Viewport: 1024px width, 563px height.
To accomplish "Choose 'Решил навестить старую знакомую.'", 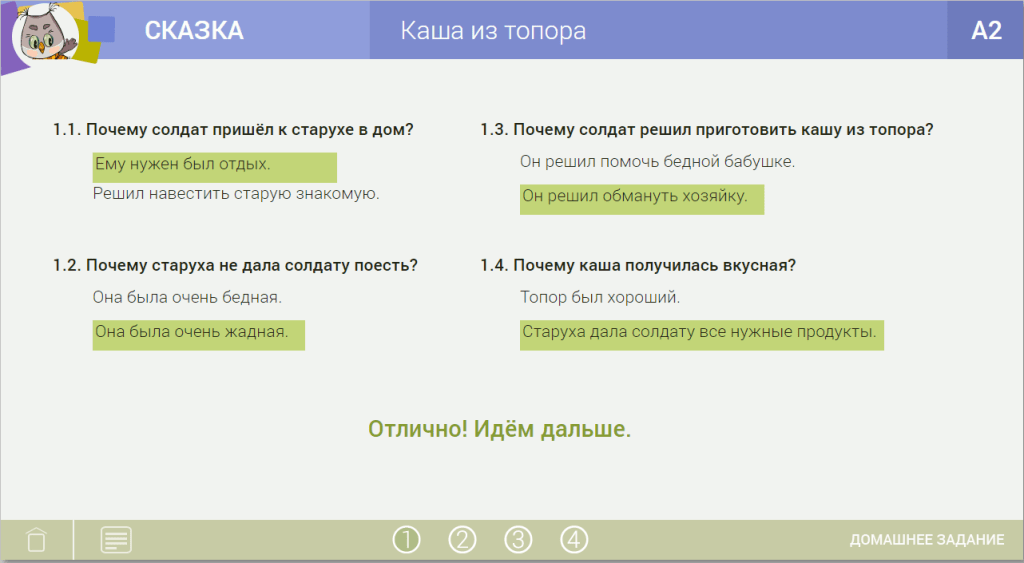I will point(236,194).
